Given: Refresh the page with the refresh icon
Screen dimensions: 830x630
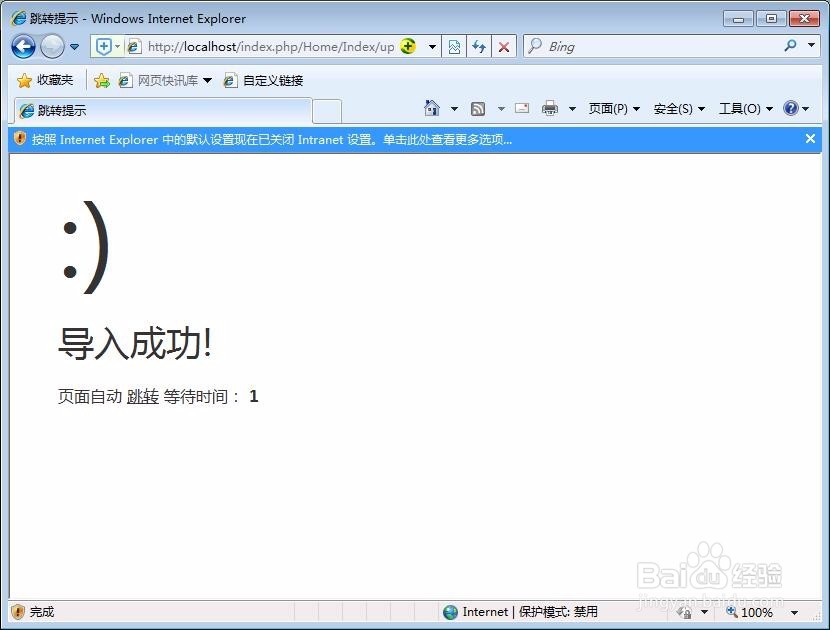Looking at the screenshot, I should point(477,46).
